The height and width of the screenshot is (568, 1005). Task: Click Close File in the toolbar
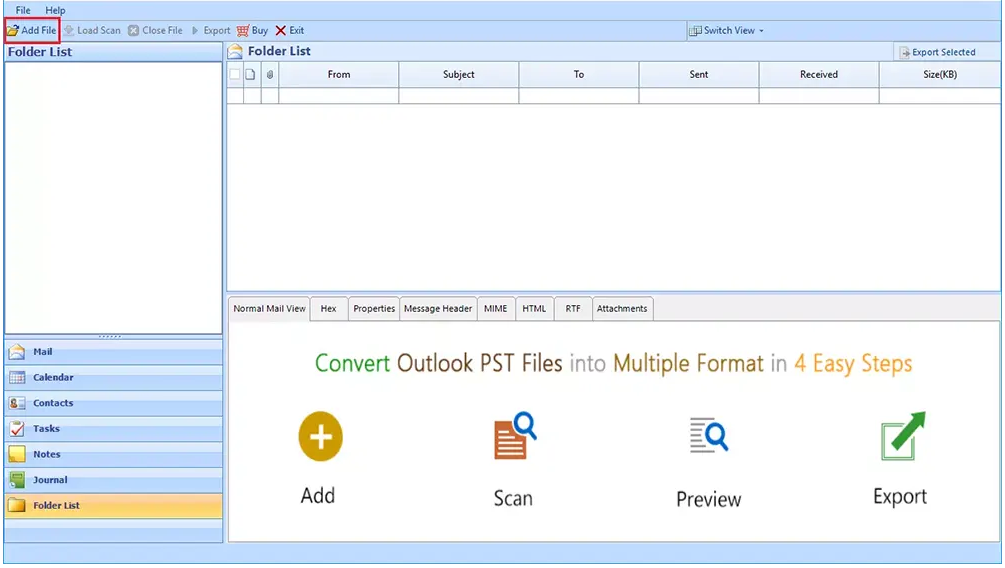tap(155, 30)
